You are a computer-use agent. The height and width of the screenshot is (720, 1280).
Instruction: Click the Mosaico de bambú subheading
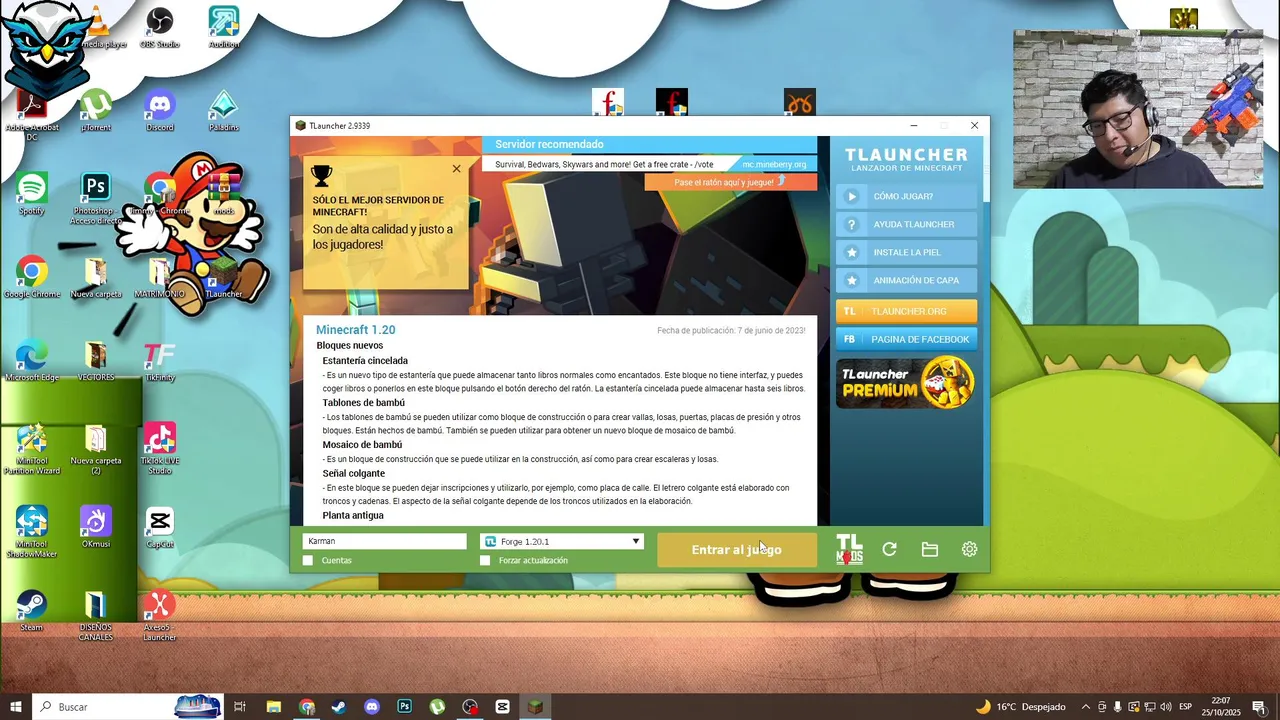tap(362, 444)
